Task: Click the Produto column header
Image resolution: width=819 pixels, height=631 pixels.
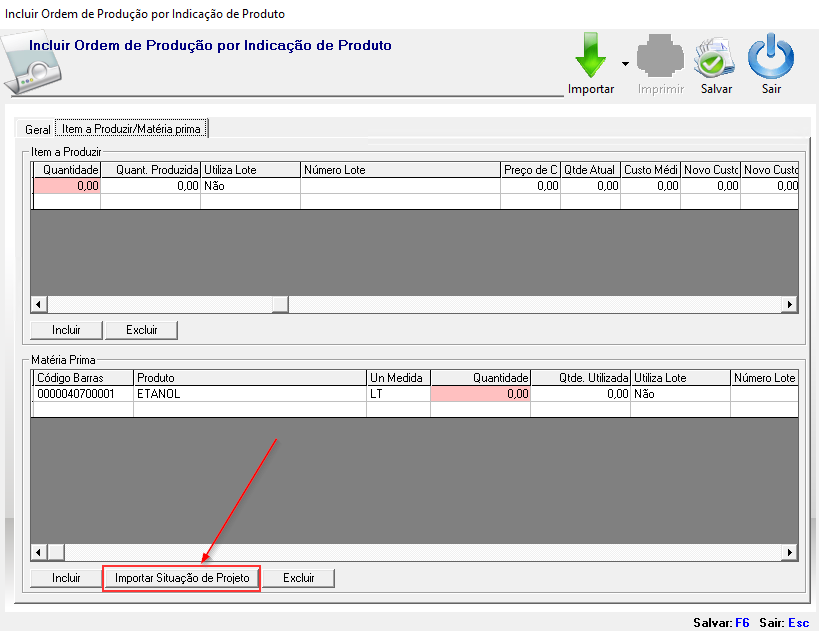Action: 250,378
